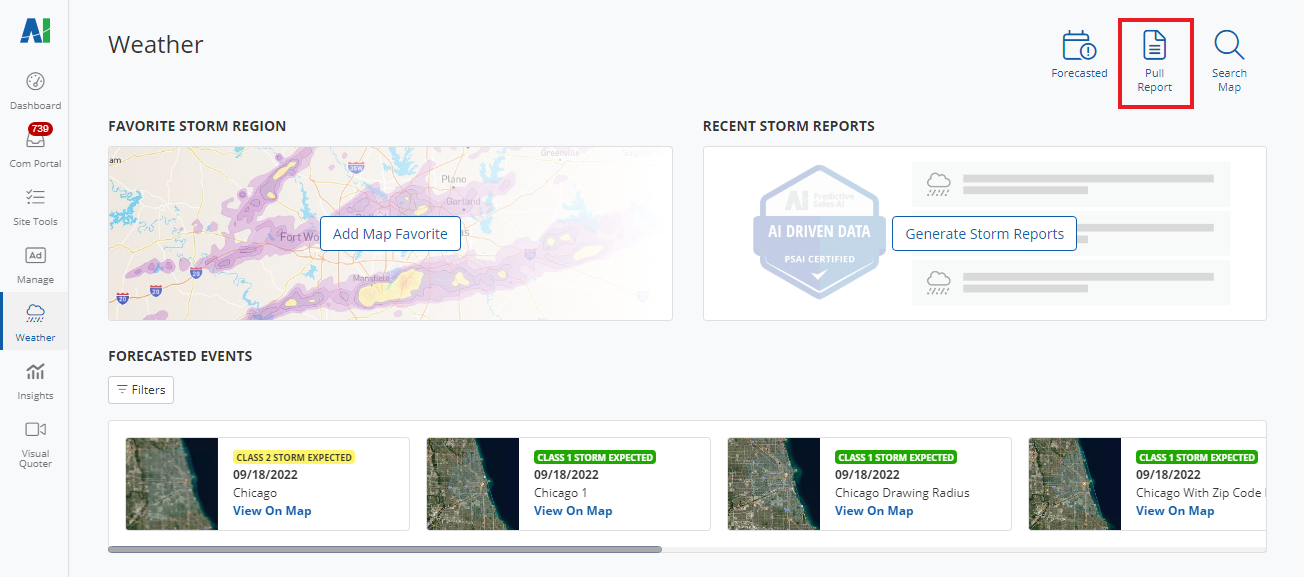Click the 739 notification badge
The image size is (1304, 577).
click(41, 129)
